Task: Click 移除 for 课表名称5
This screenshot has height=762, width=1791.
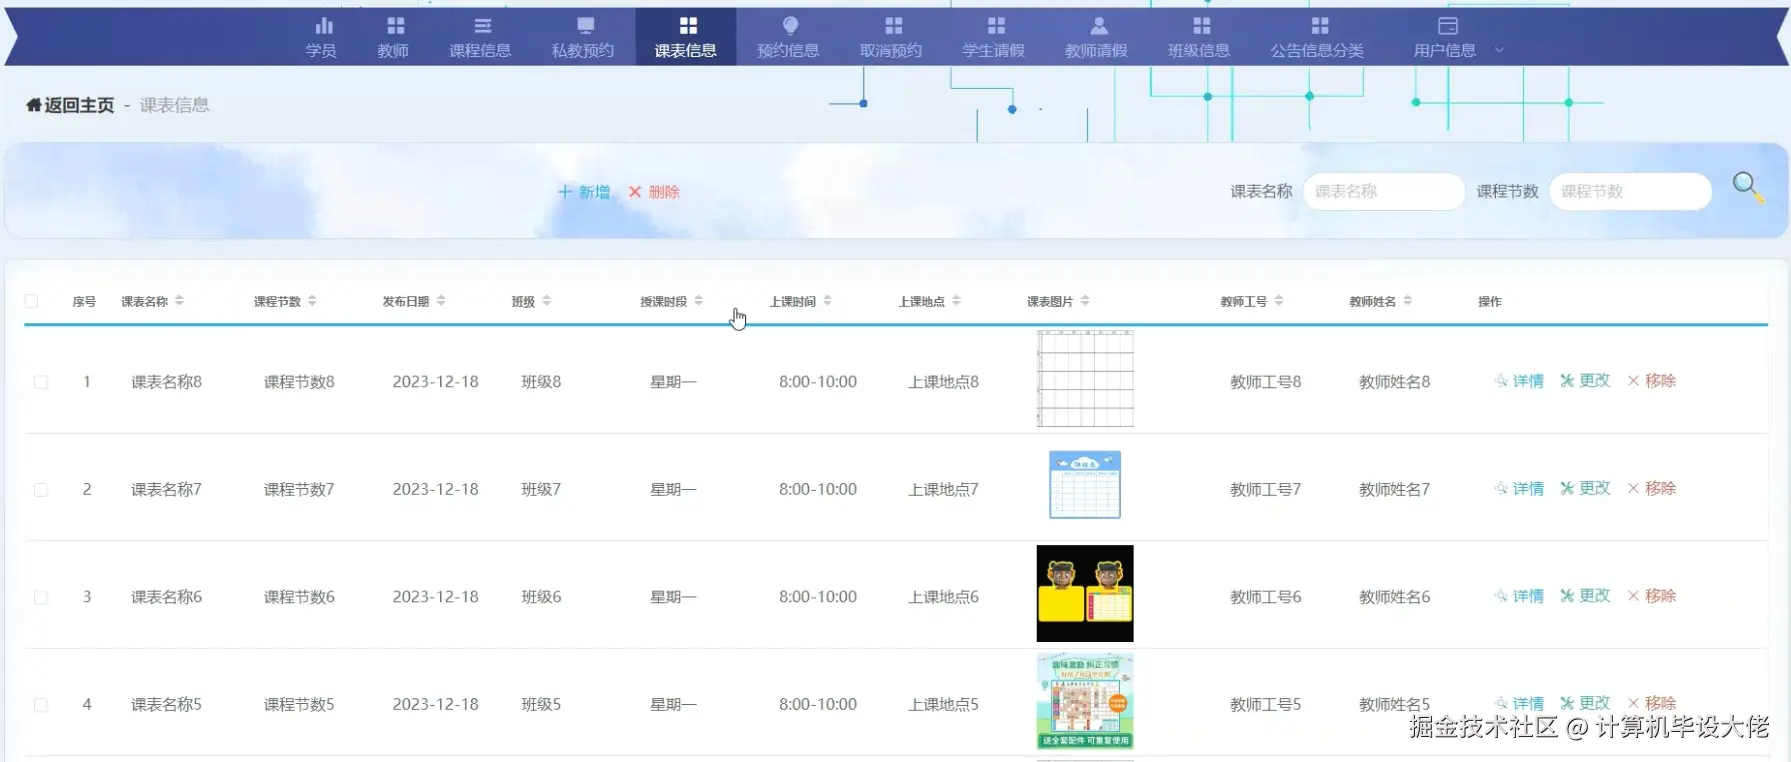Action: tap(1651, 704)
